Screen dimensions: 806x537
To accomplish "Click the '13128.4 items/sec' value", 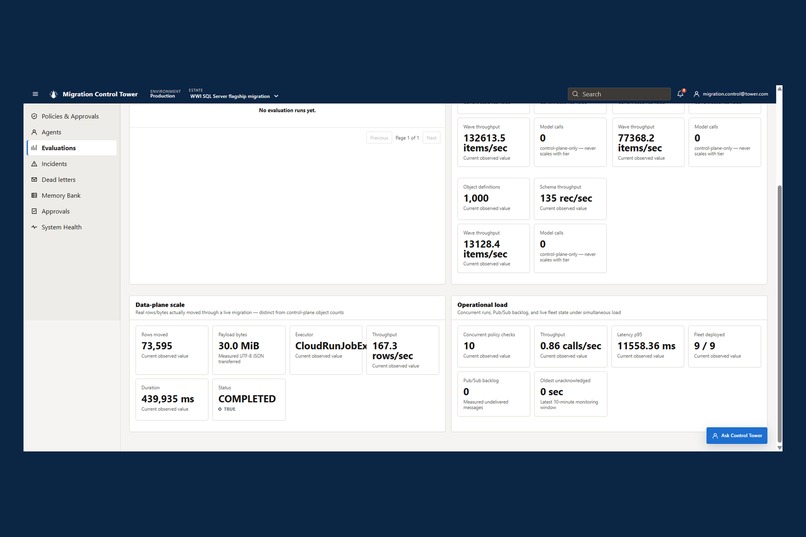I will point(485,249).
